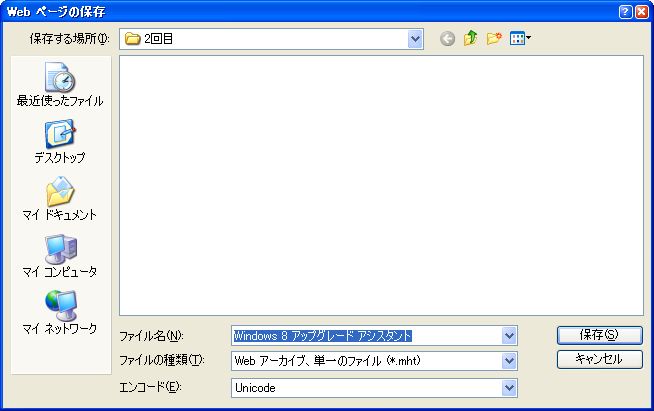This screenshot has height=411, width=654.
Task: Open マイ コンピュータ location
Action: click(60, 256)
